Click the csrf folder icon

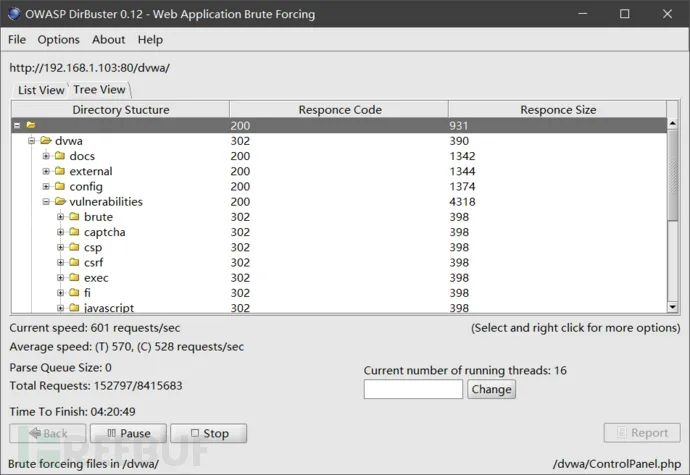tap(74, 262)
